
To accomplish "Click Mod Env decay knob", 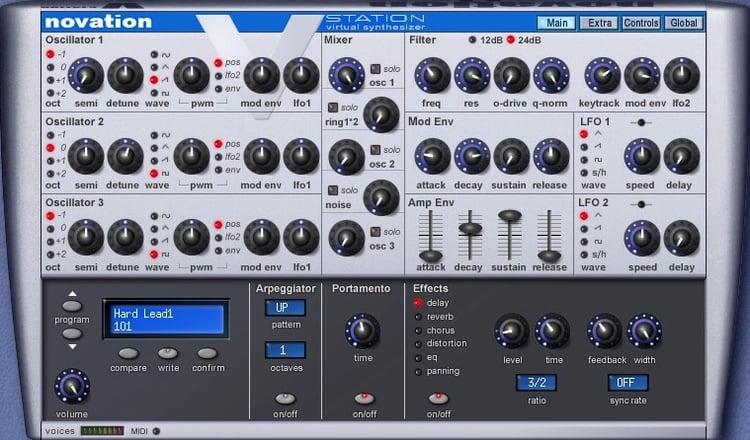I will pos(472,156).
